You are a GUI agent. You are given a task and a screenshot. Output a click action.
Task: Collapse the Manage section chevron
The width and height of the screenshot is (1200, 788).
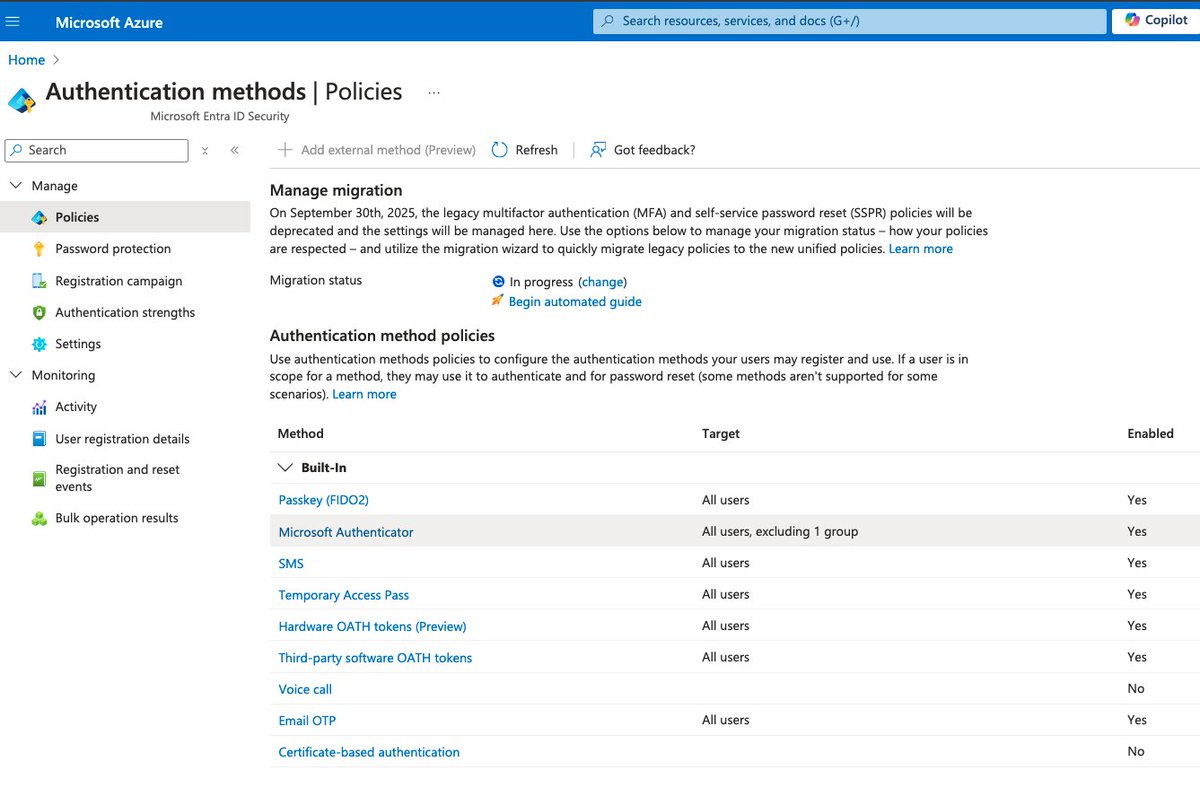[x=15, y=186]
